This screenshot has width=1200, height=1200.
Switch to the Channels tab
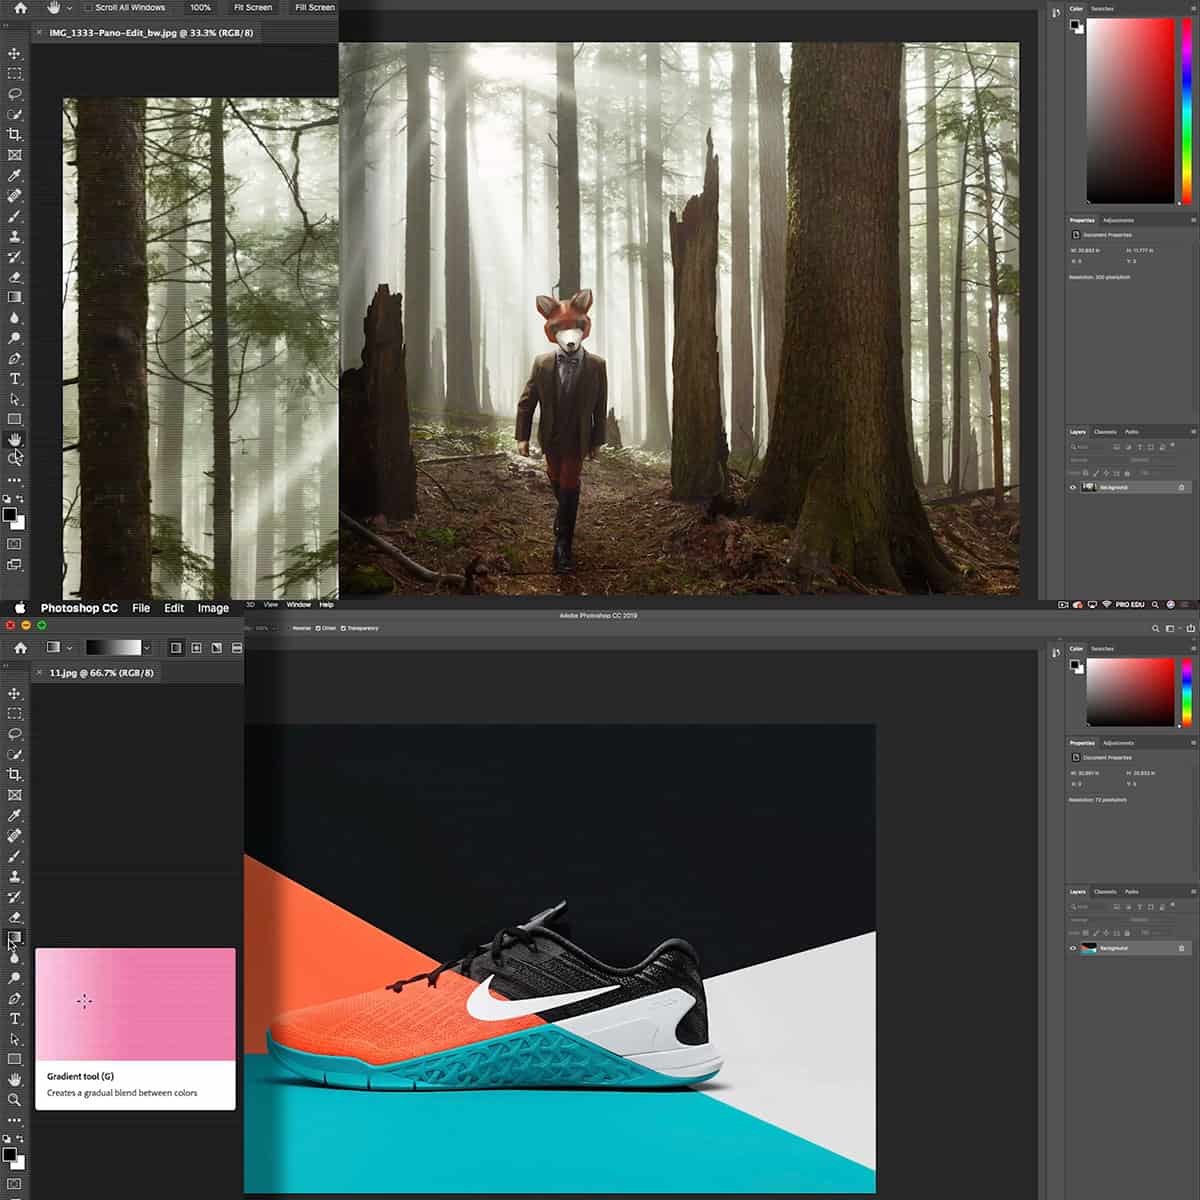click(x=1104, y=892)
